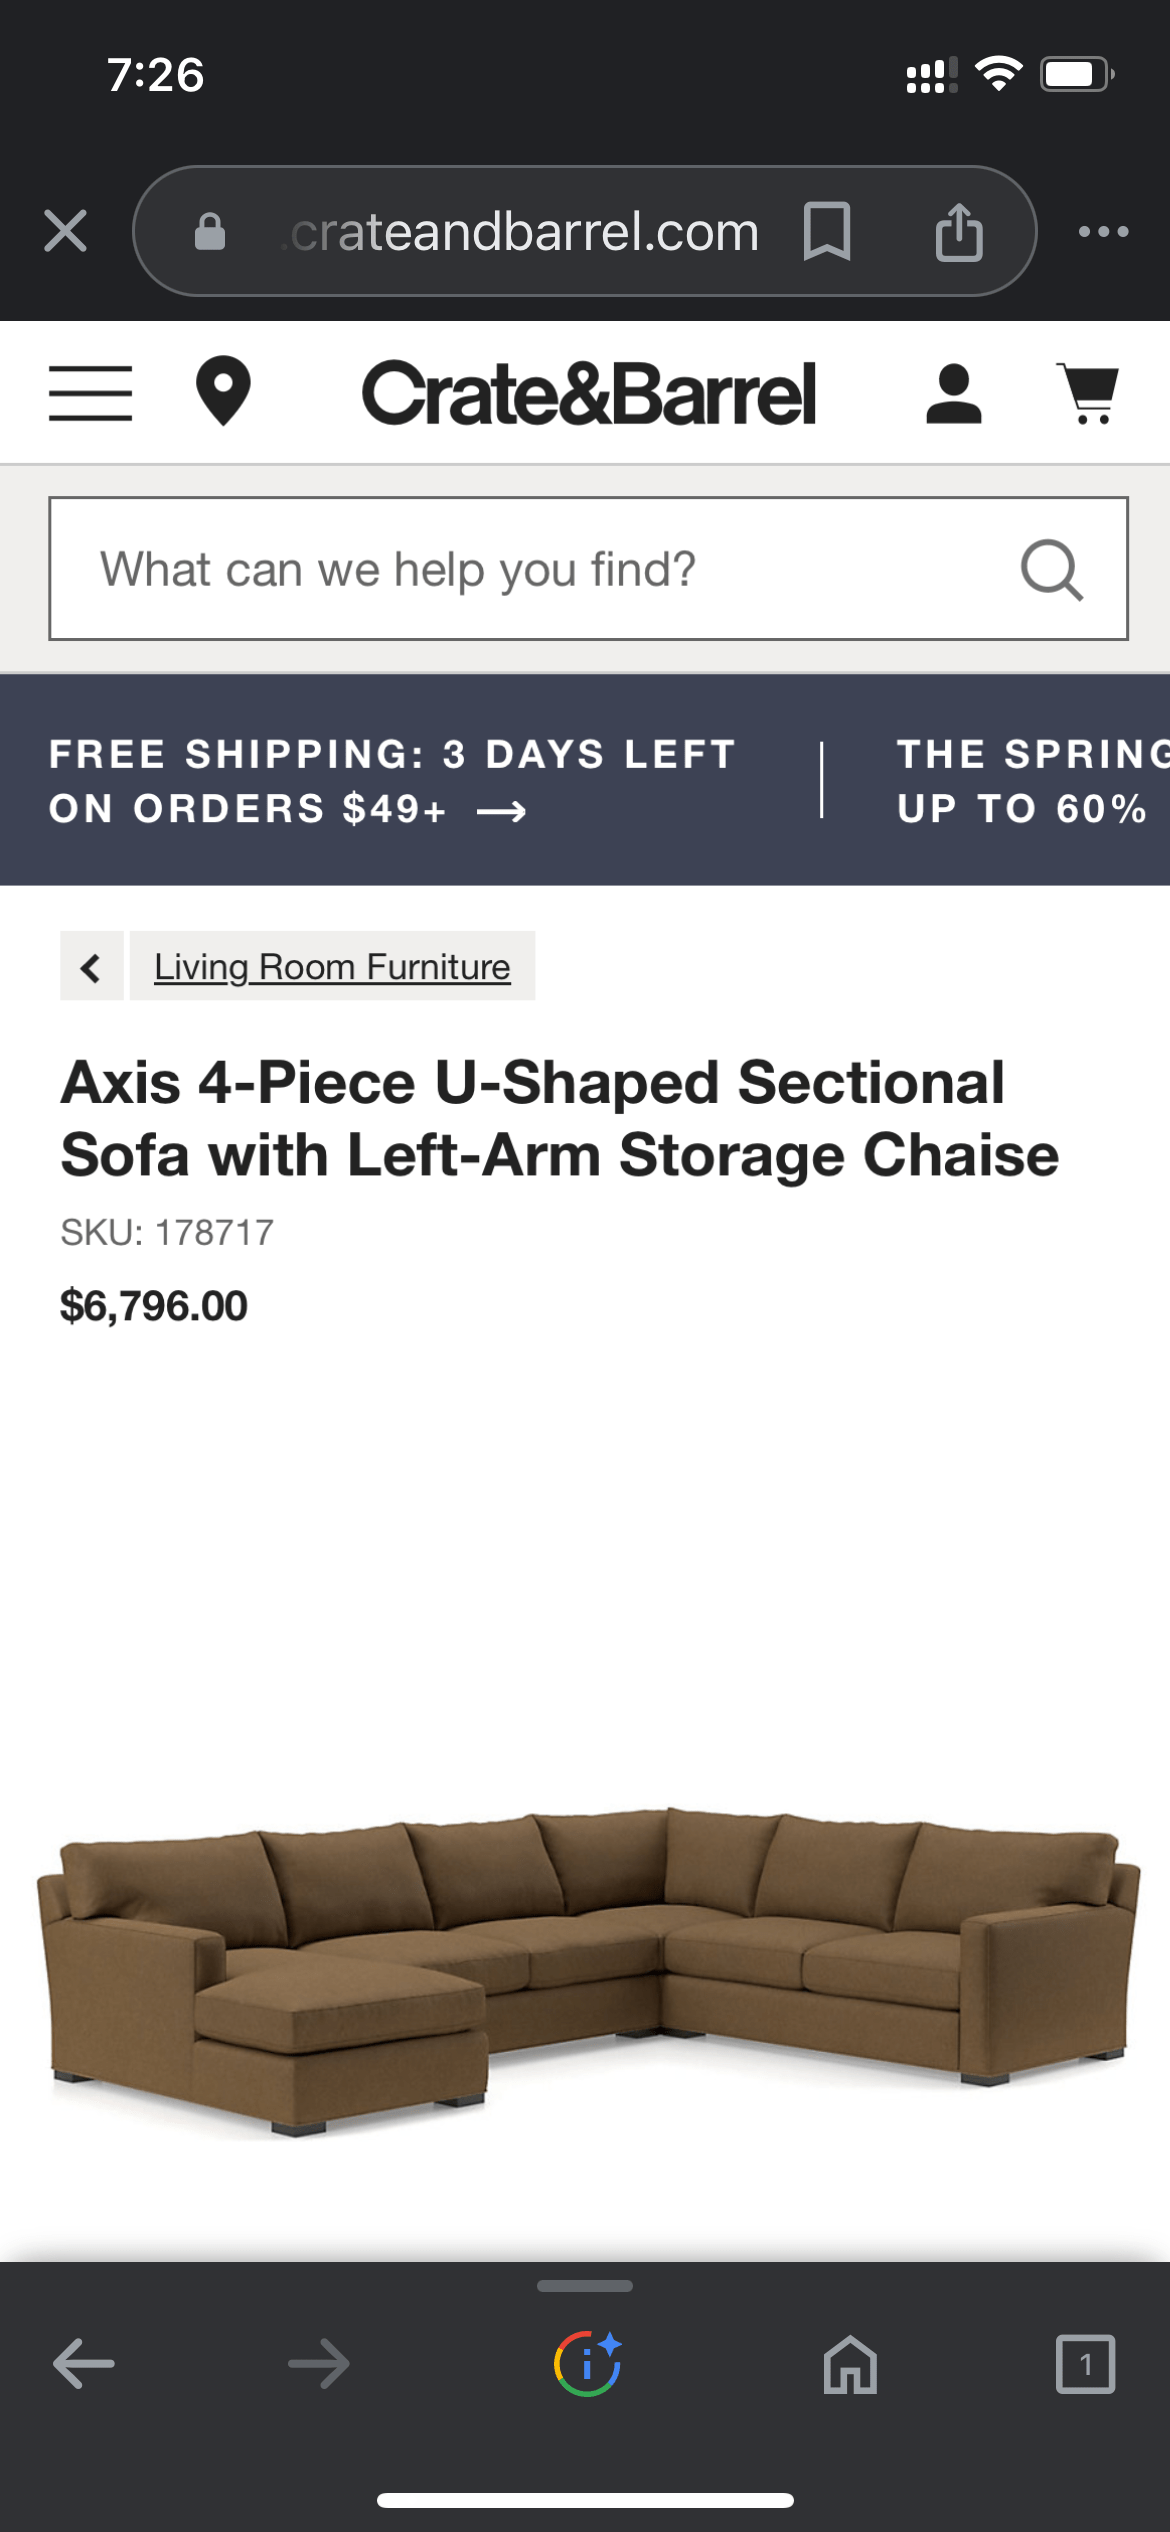Tap the search input field
The width and height of the screenshot is (1170, 2532).
point(500,568)
